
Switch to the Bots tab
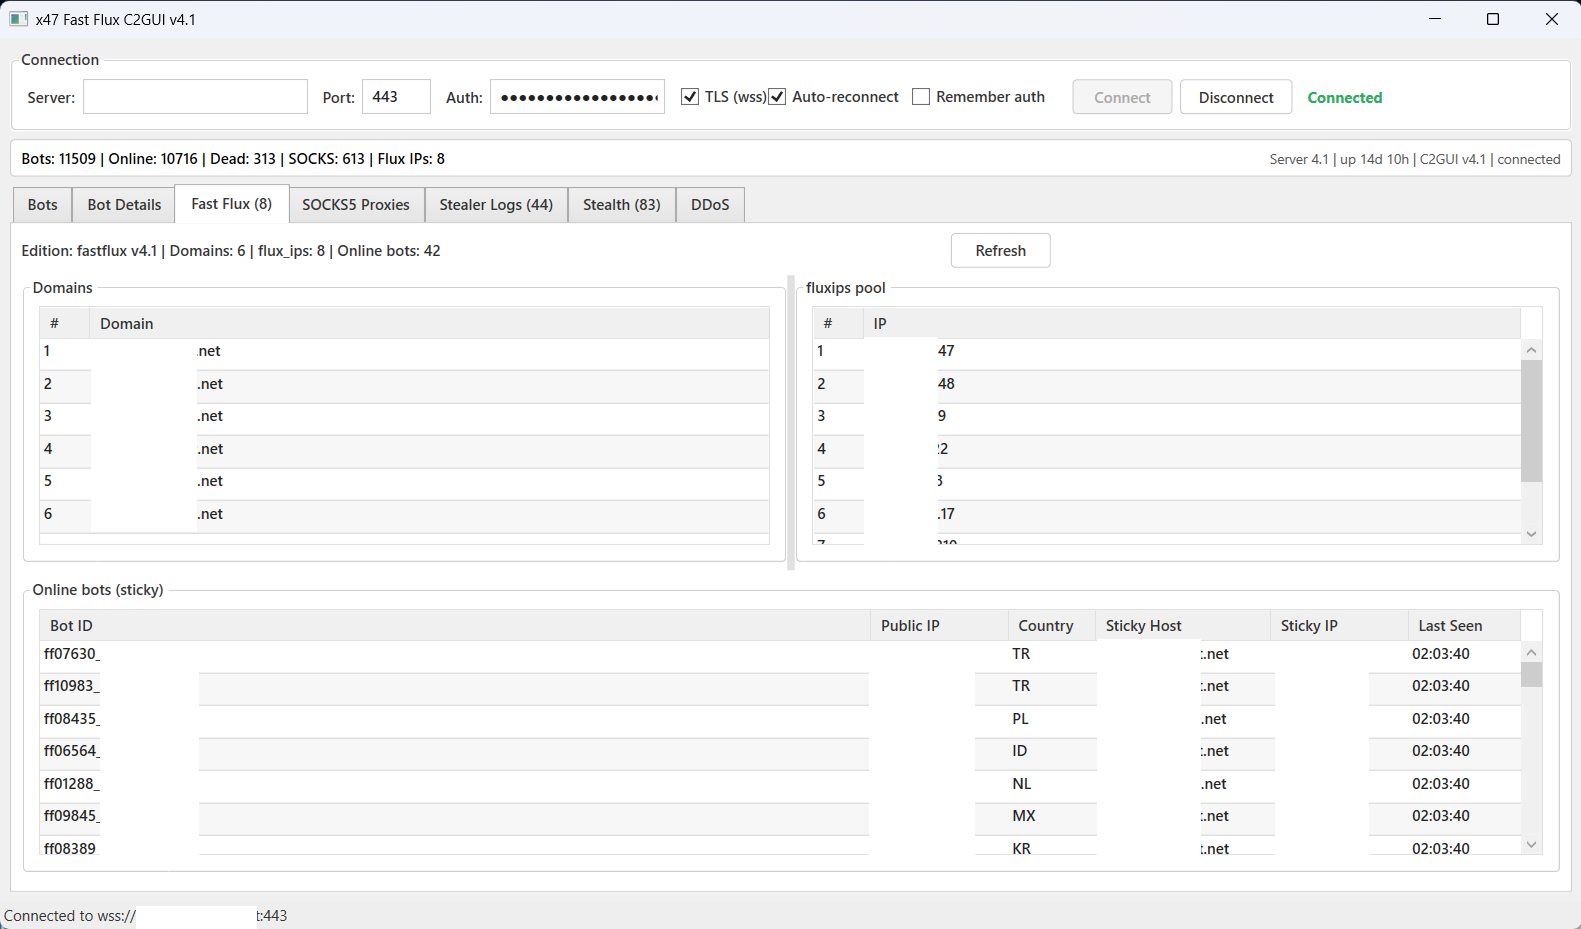[x=43, y=205]
